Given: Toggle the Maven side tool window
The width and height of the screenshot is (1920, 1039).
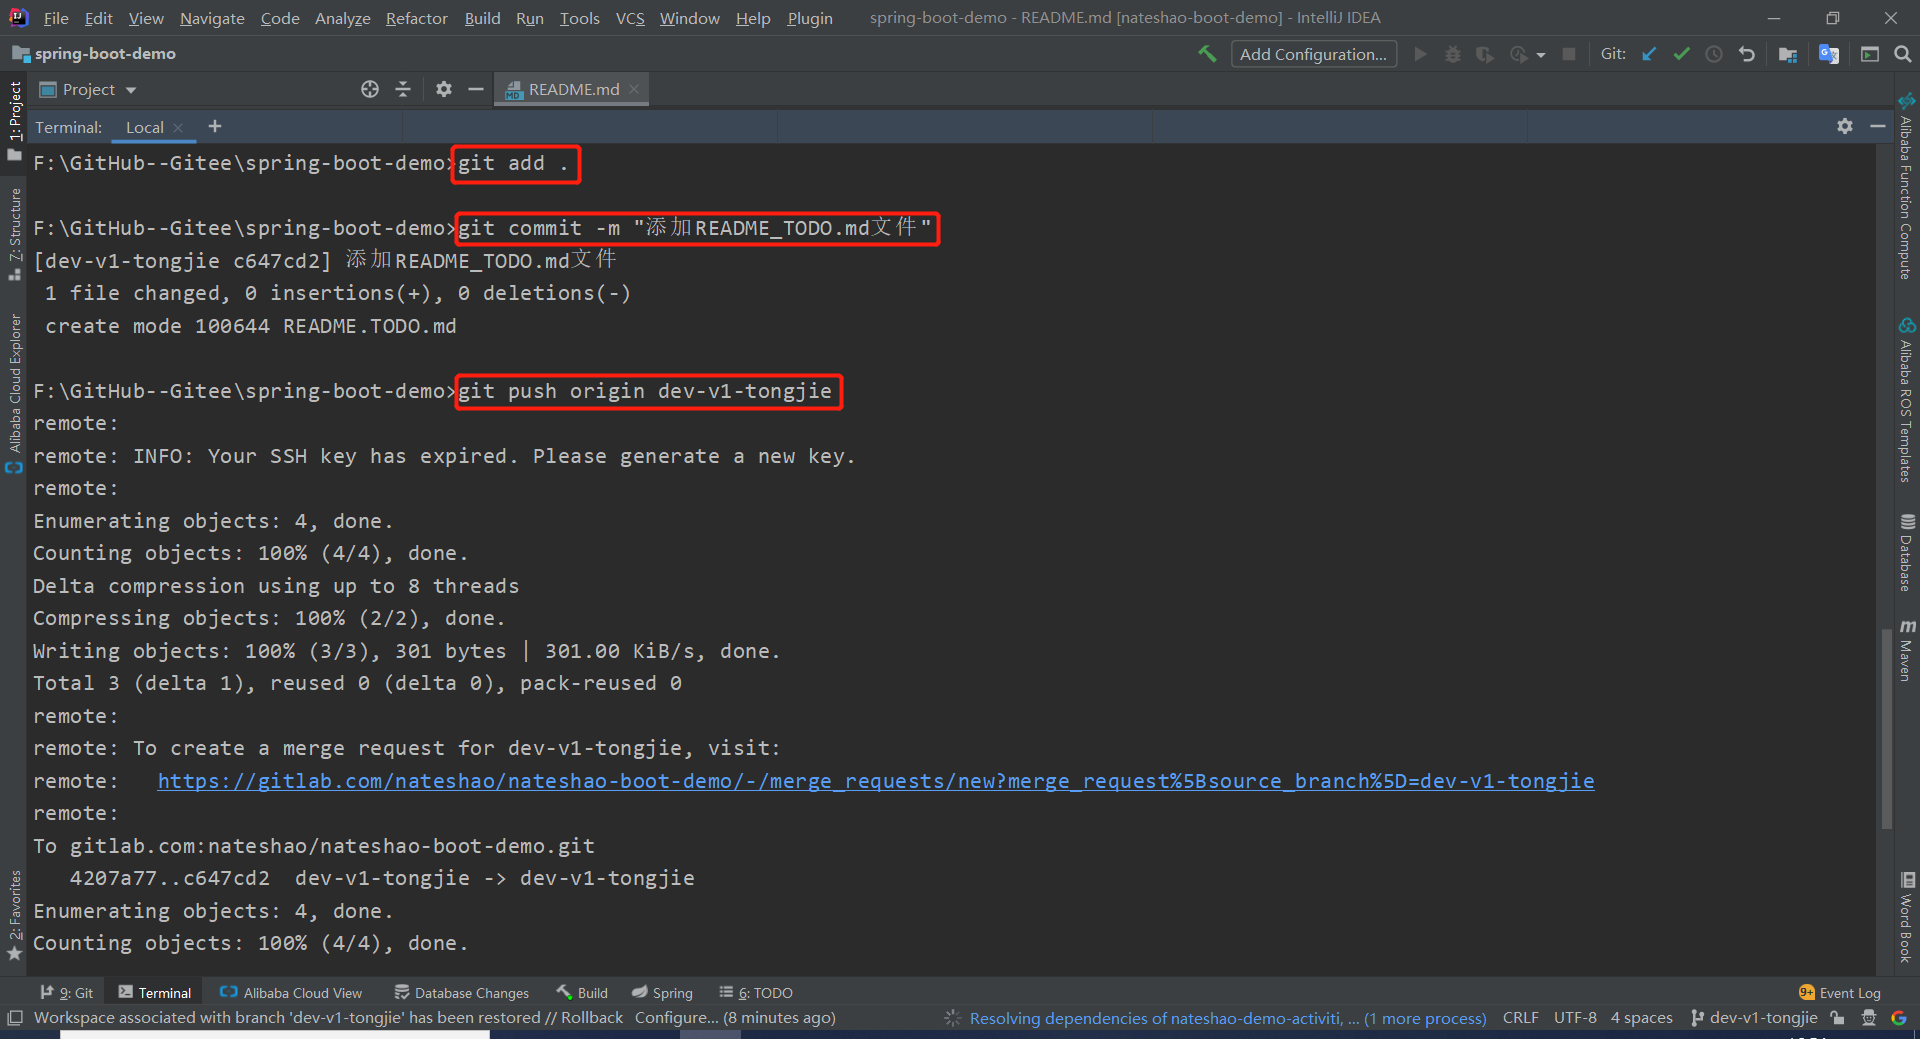Looking at the screenshot, I should tap(1907, 651).
